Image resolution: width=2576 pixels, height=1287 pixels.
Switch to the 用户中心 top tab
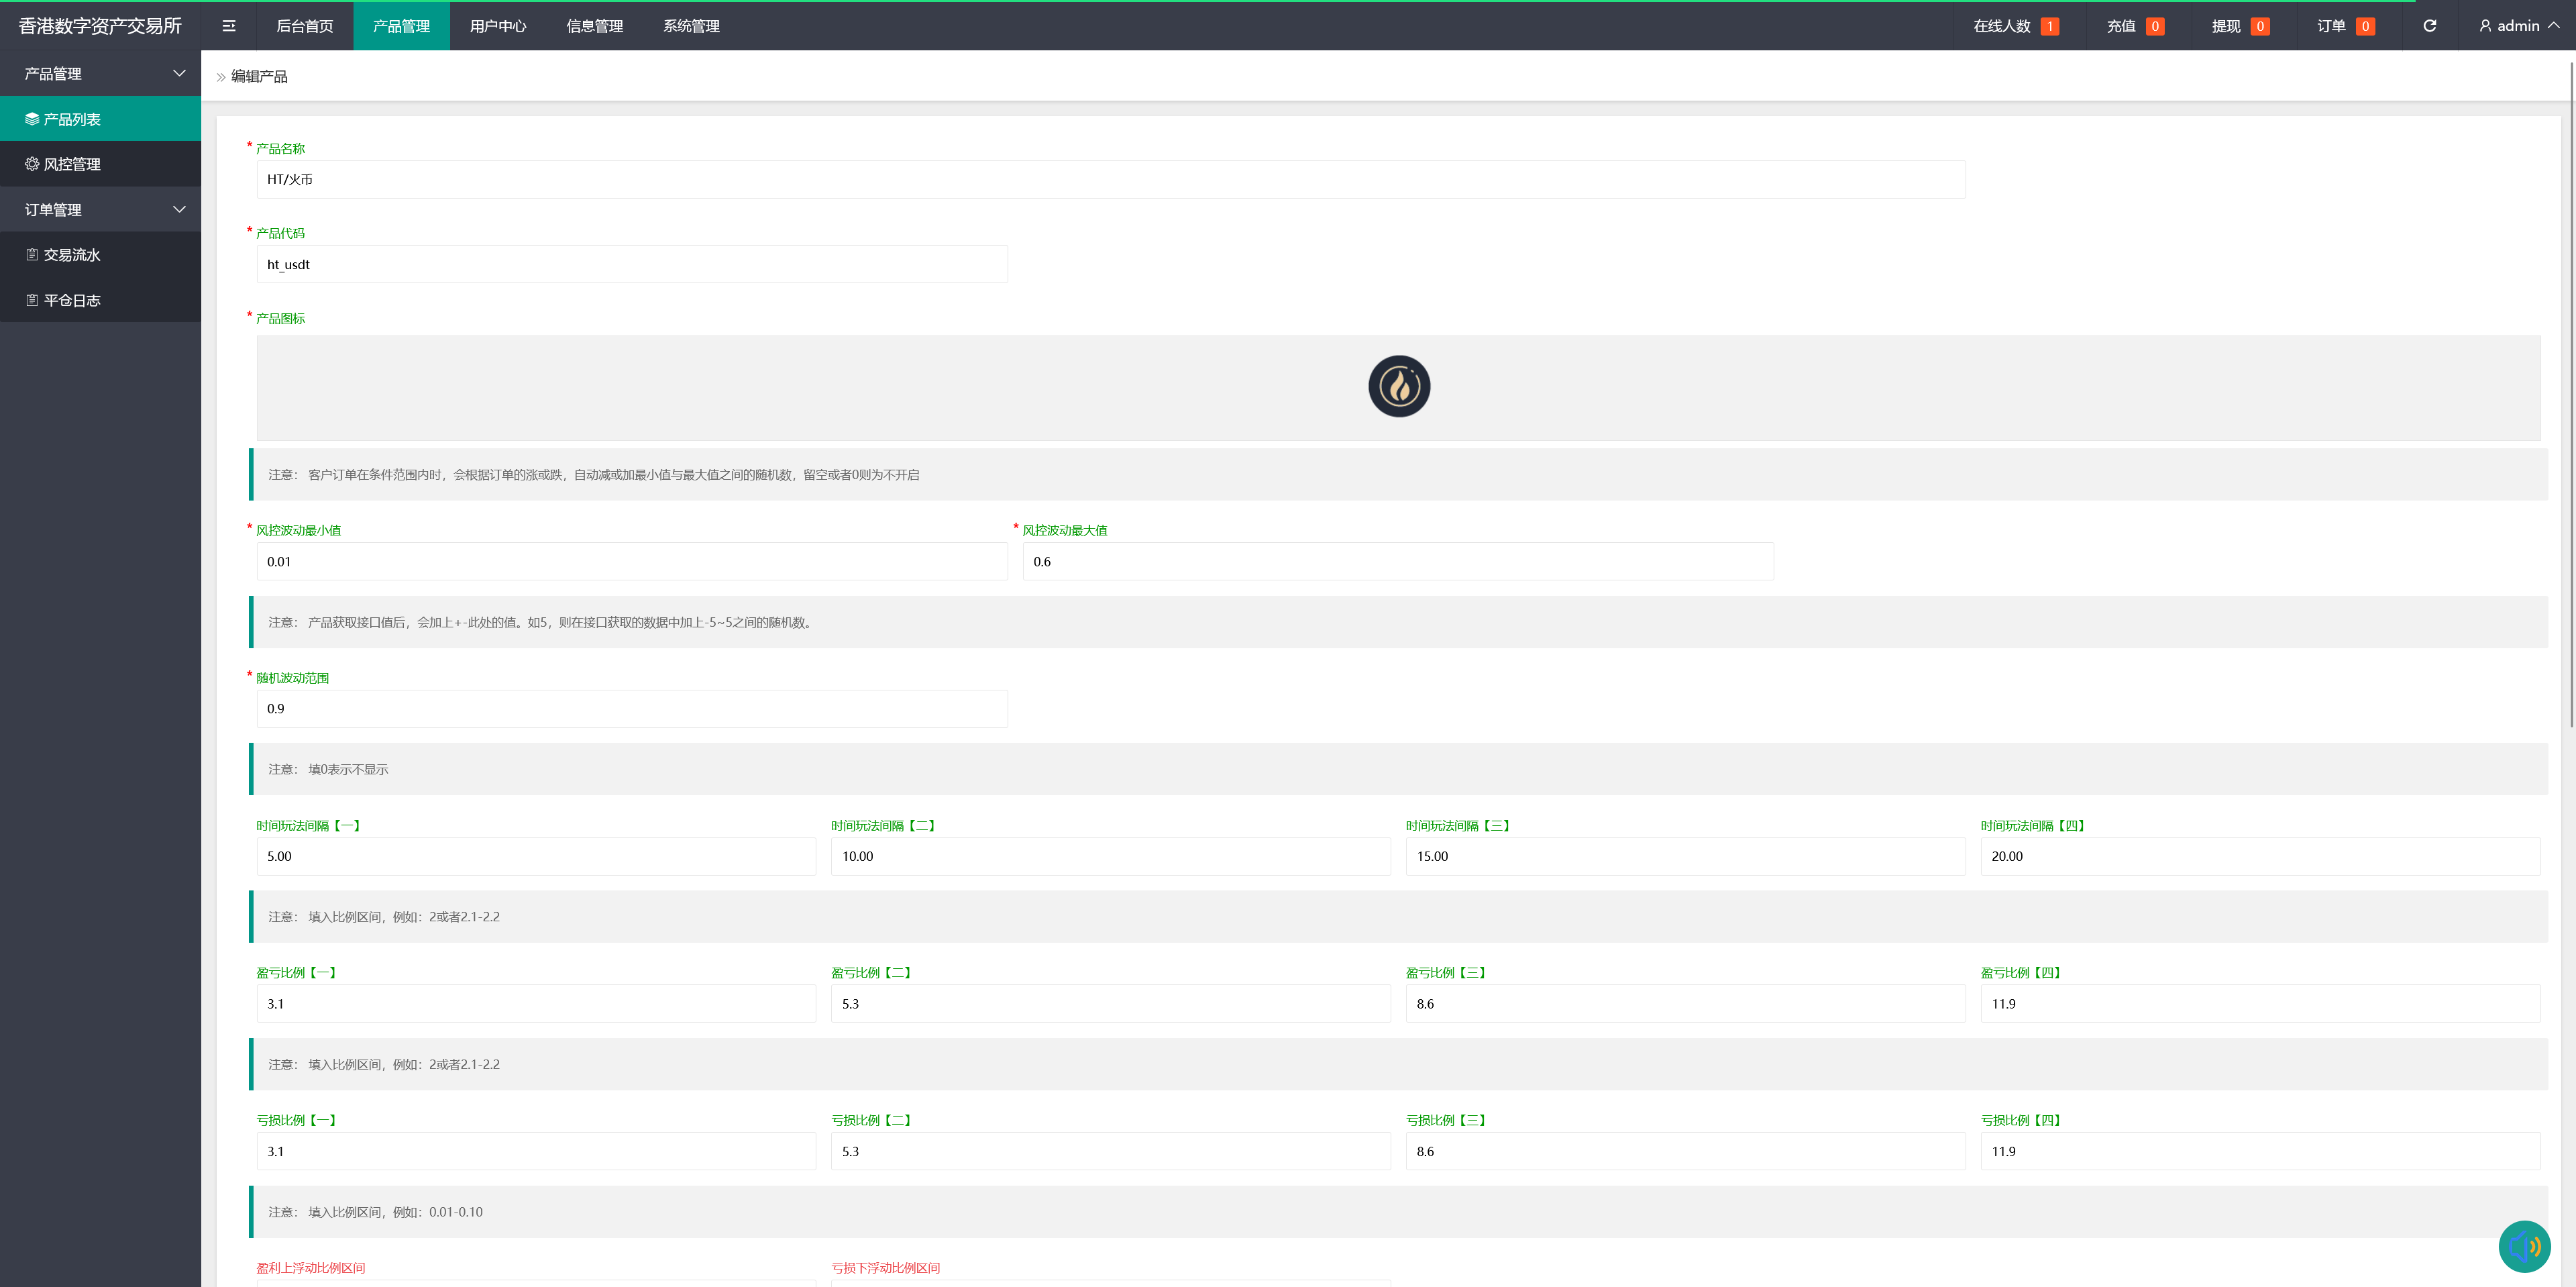(x=498, y=26)
